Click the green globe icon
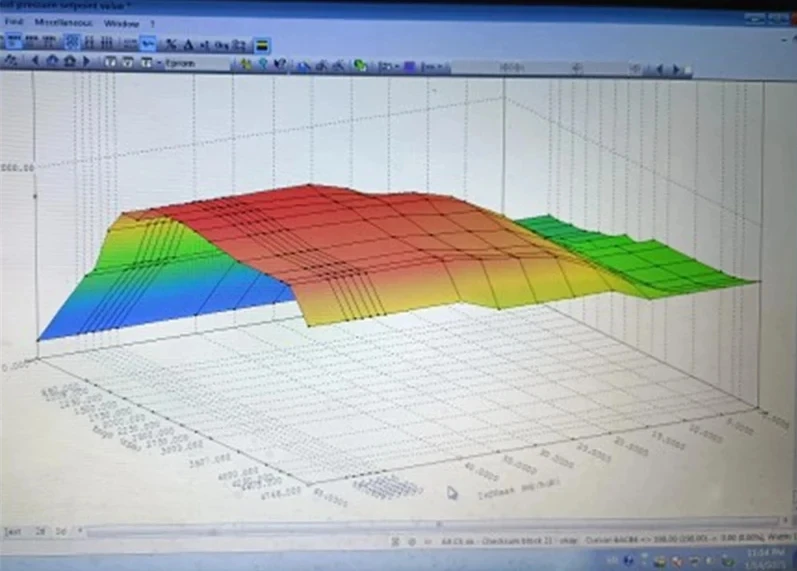The image size is (797, 571). (x=360, y=66)
